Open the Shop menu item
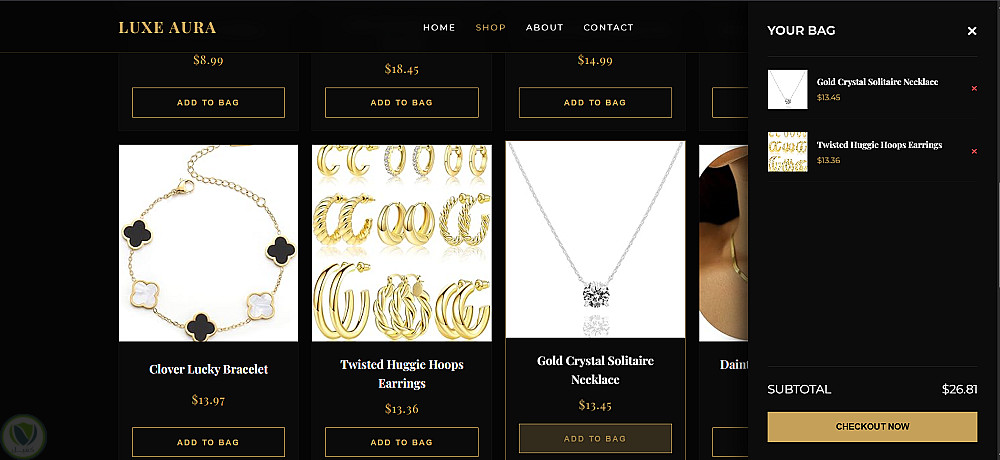This screenshot has height=460, width=1000. [490, 28]
